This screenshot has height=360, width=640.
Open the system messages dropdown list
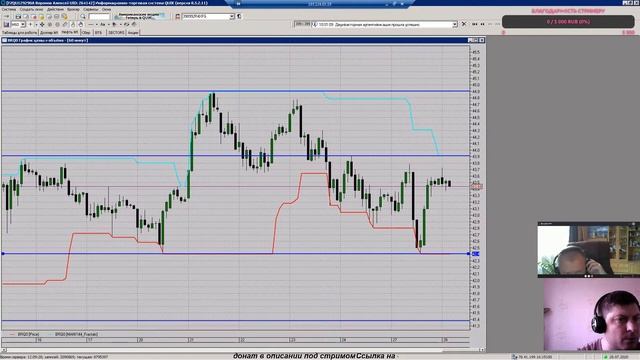pyautogui.click(x=455, y=24)
